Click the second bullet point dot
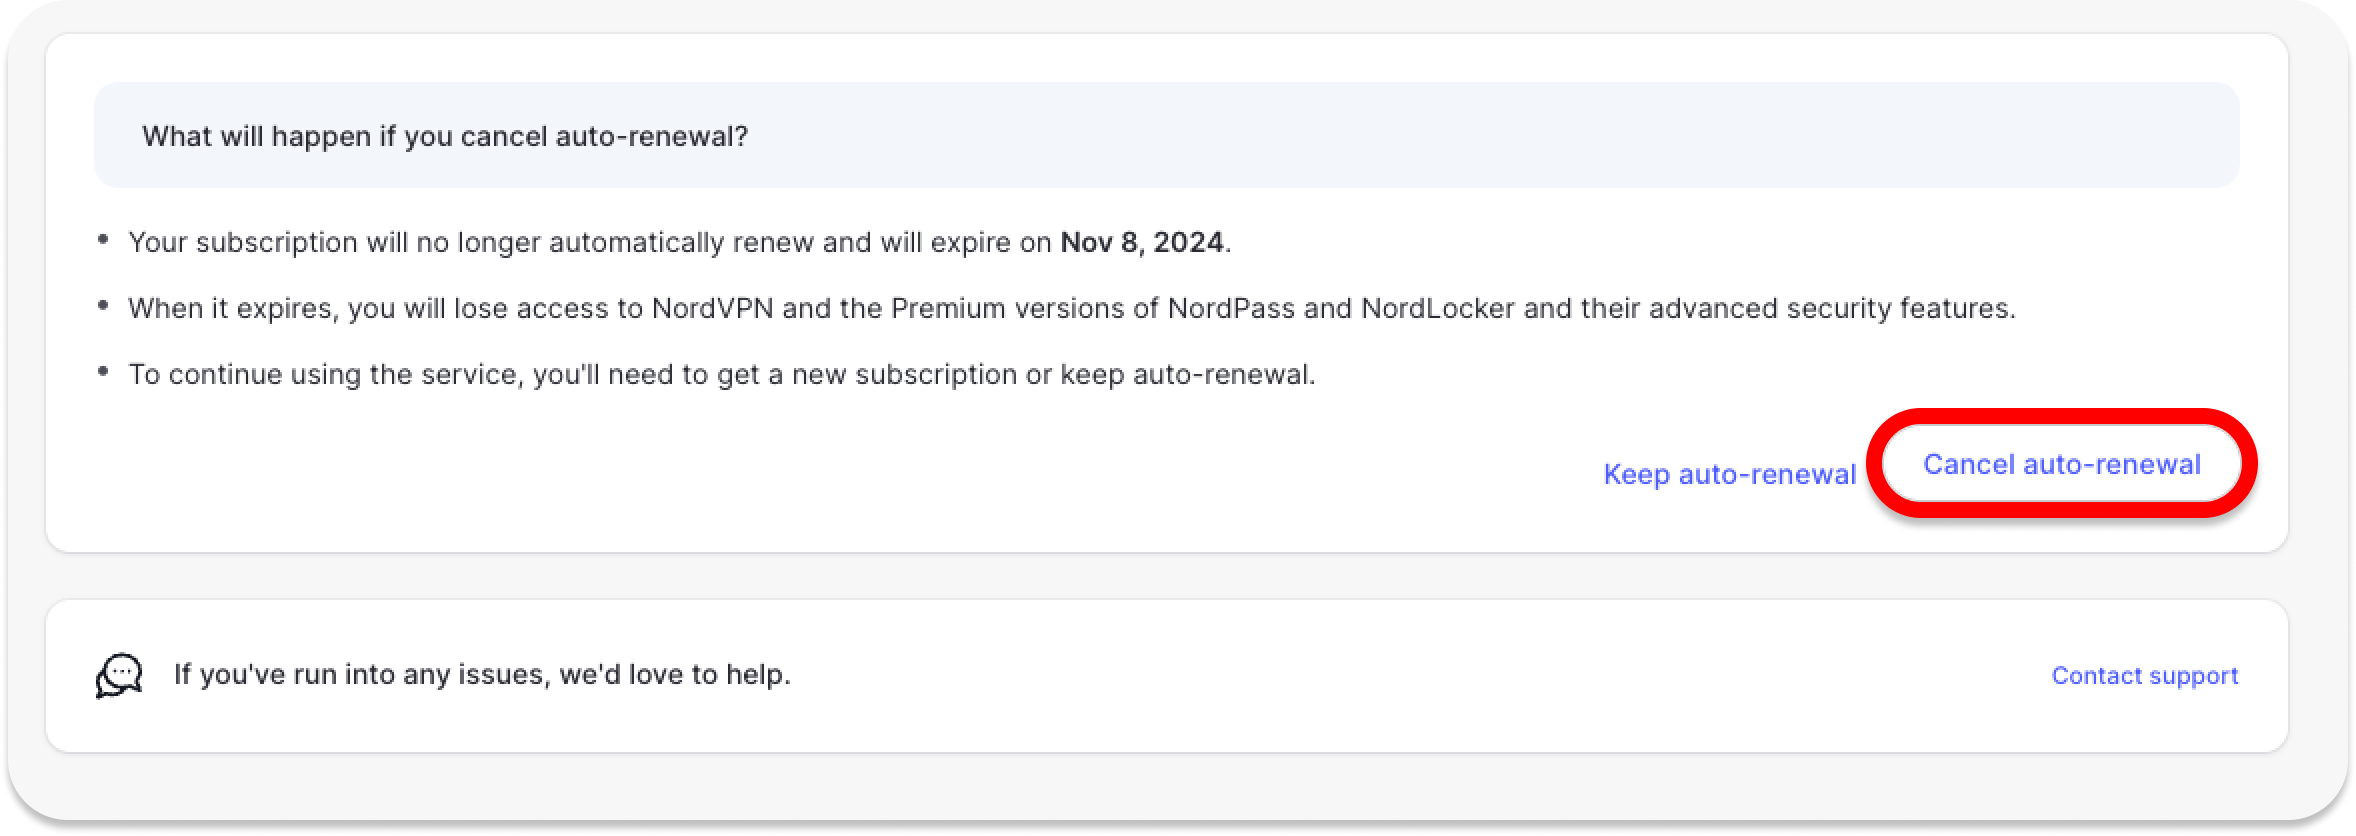 click(103, 305)
